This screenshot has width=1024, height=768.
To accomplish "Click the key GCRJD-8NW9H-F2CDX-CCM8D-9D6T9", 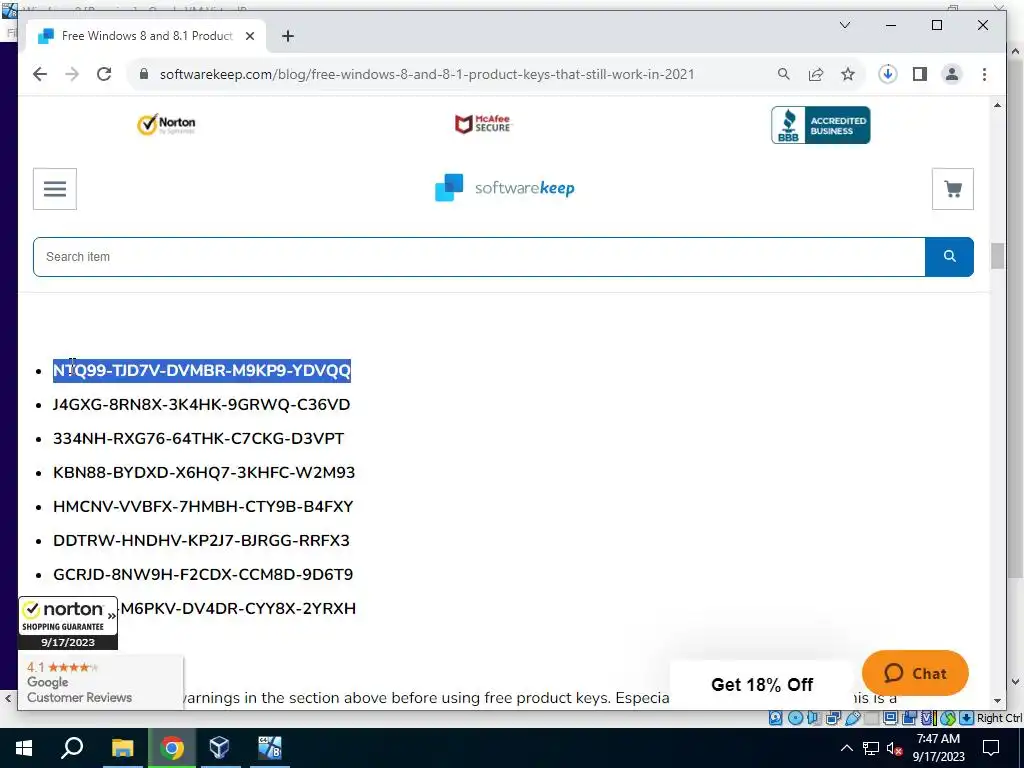I will click(x=203, y=575).
